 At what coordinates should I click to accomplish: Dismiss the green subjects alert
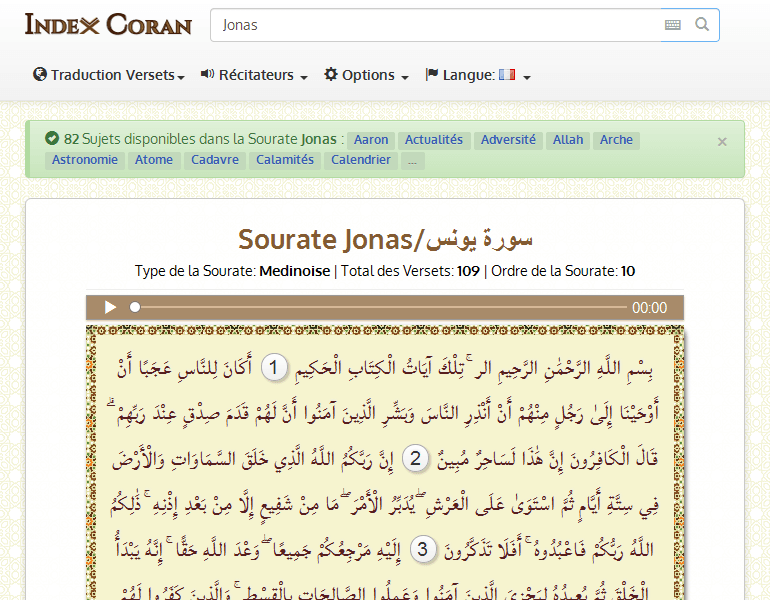pyautogui.click(x=722, y=142)
